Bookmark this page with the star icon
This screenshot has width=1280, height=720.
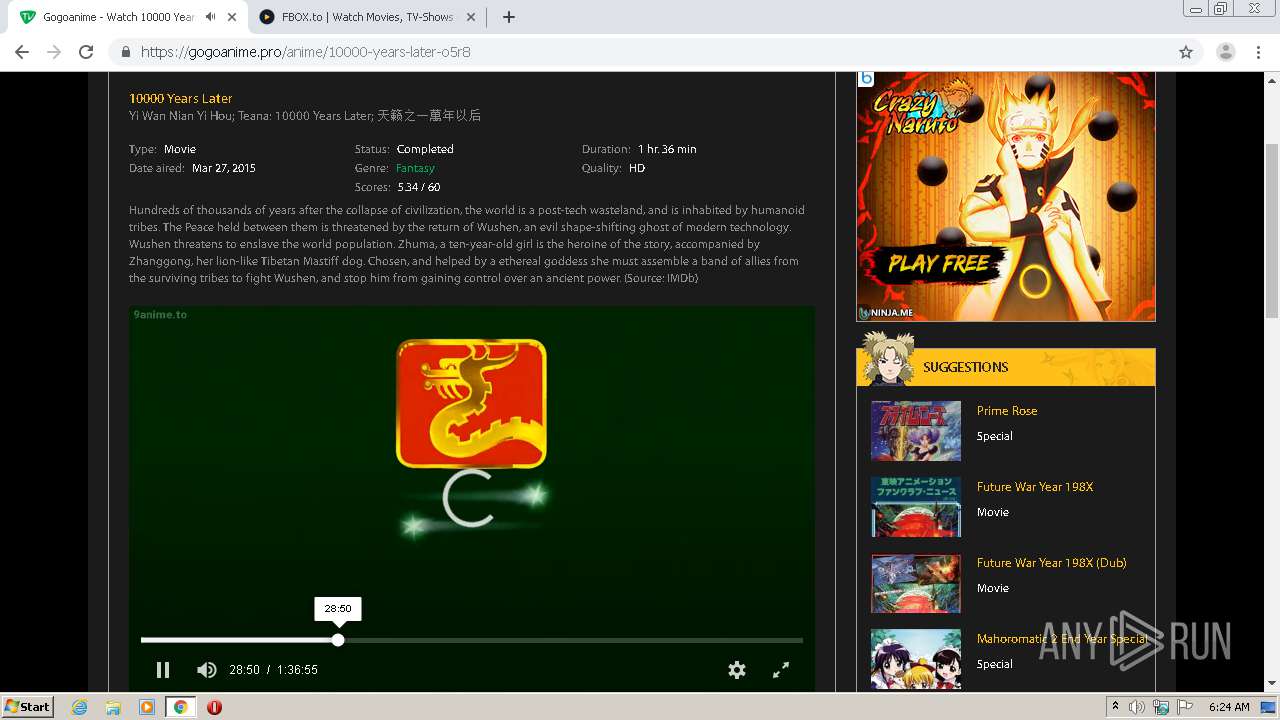(1186, 52)
